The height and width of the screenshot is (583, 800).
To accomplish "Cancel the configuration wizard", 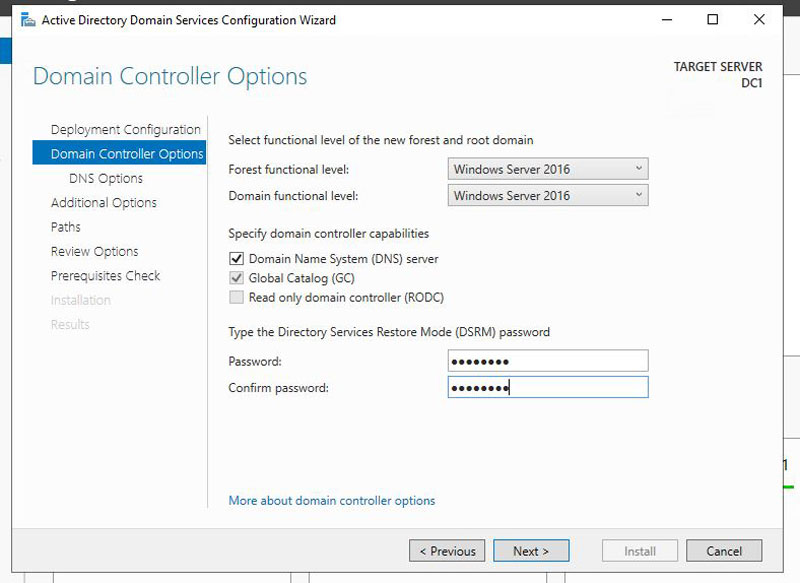I will coord(724,551).
